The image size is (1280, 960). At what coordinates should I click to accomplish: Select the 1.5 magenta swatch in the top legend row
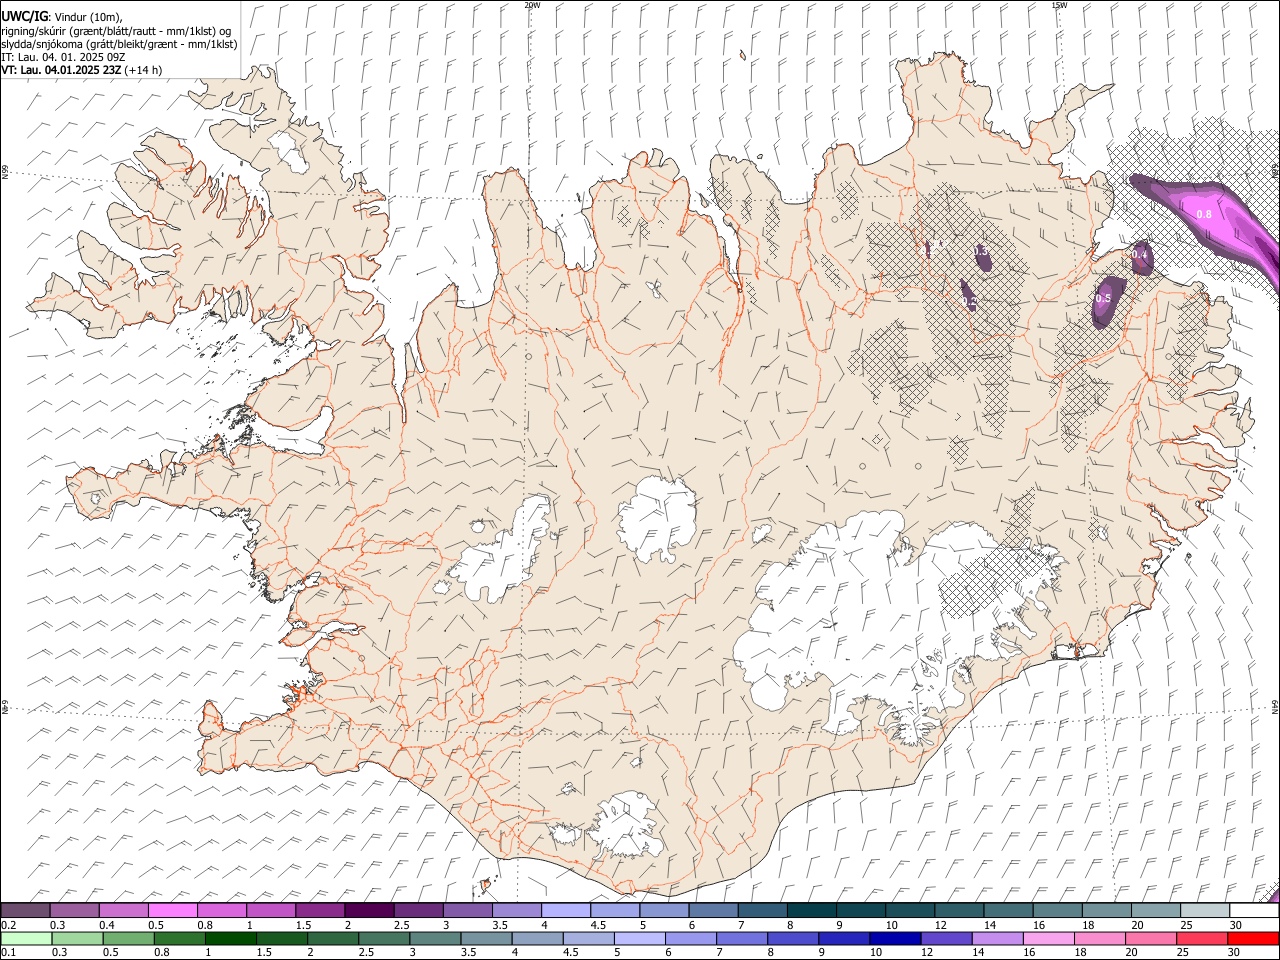point(320,910)
